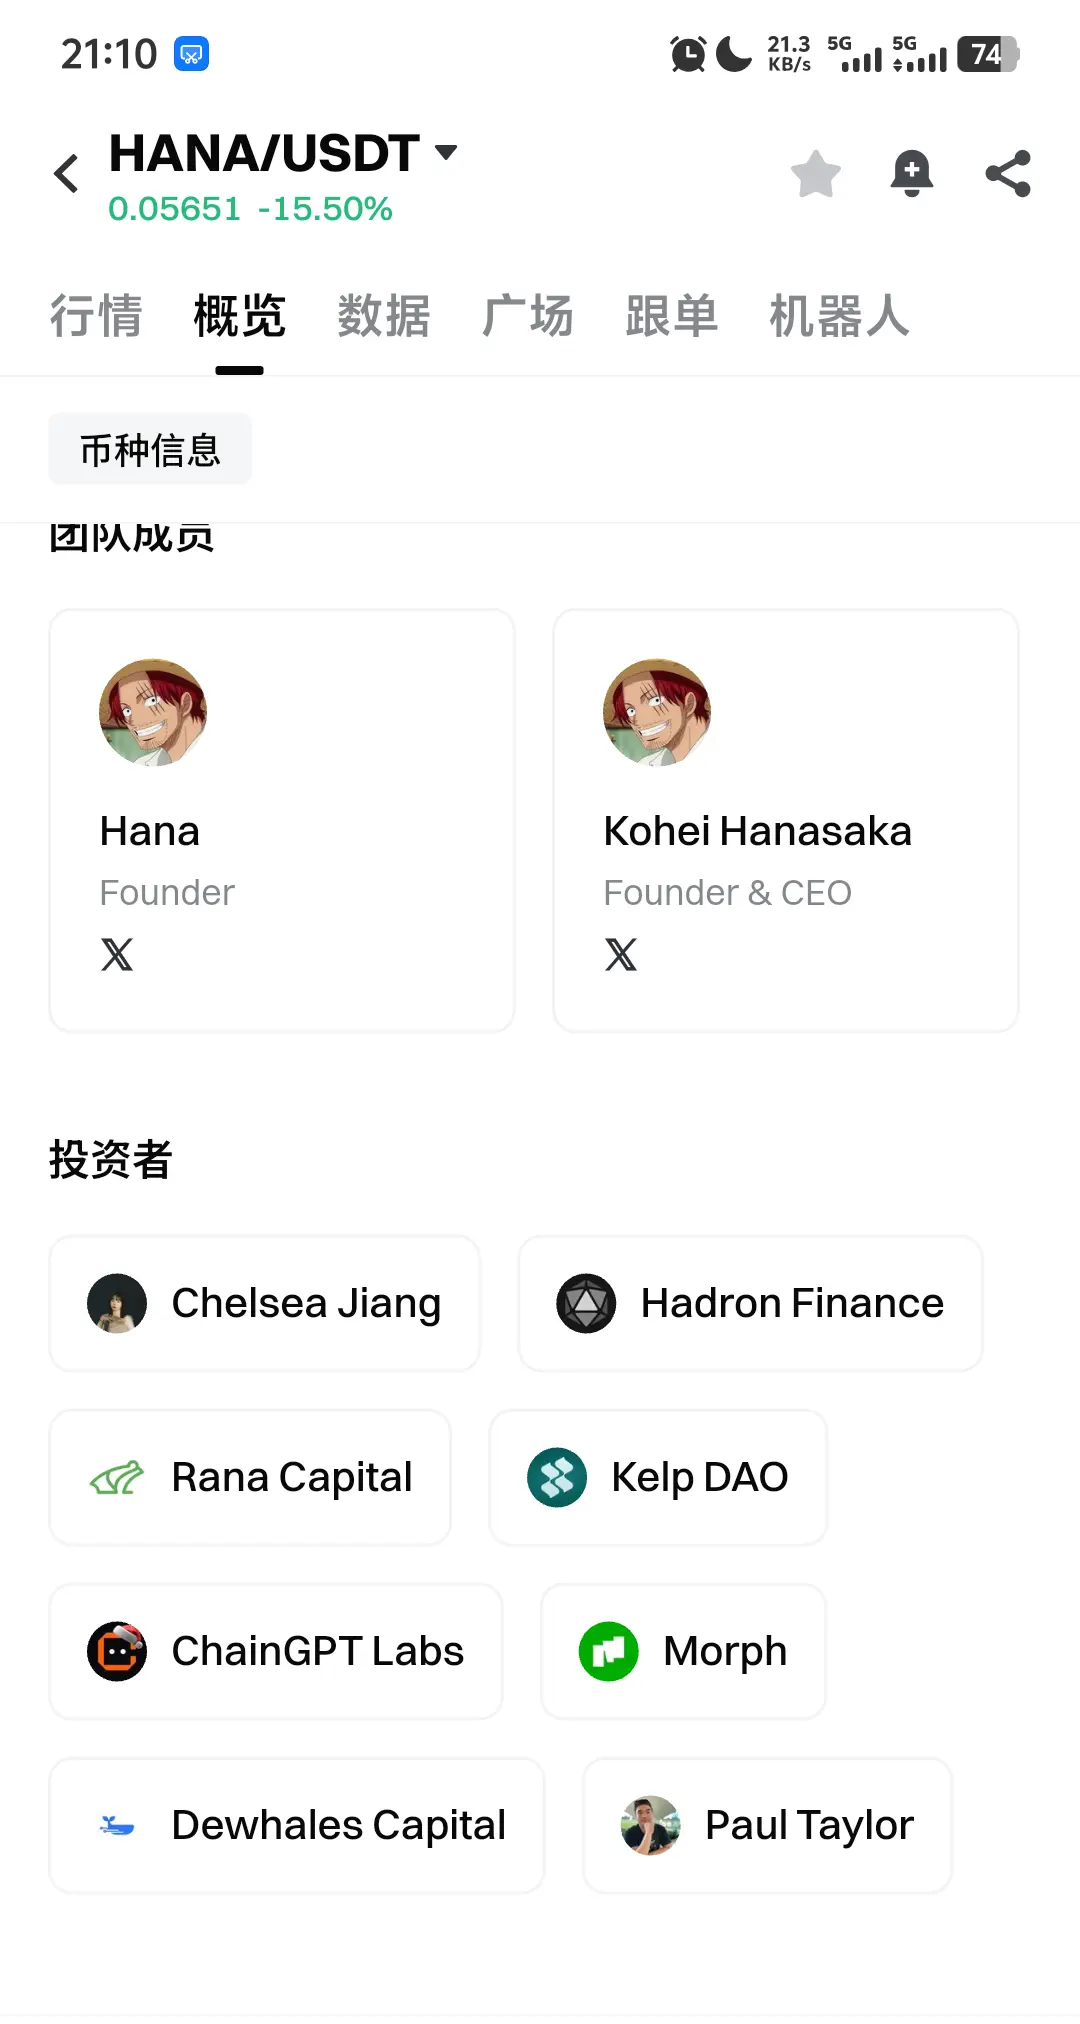Tap the Morph green logo icon

point(609,1651)
